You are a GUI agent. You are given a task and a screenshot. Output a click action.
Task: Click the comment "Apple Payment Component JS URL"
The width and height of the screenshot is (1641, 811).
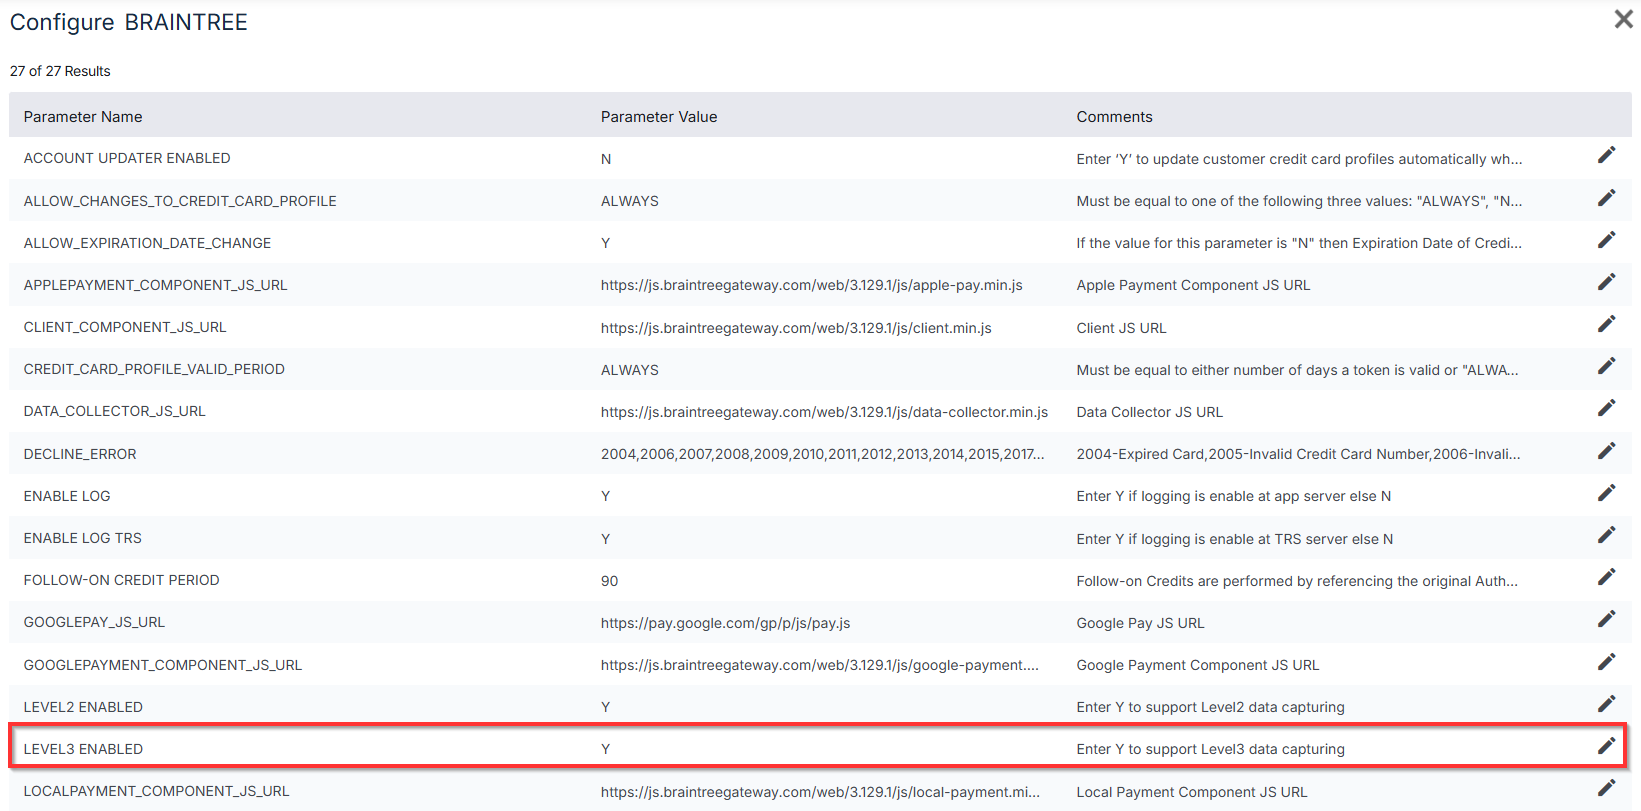[x=1193, y=285]
